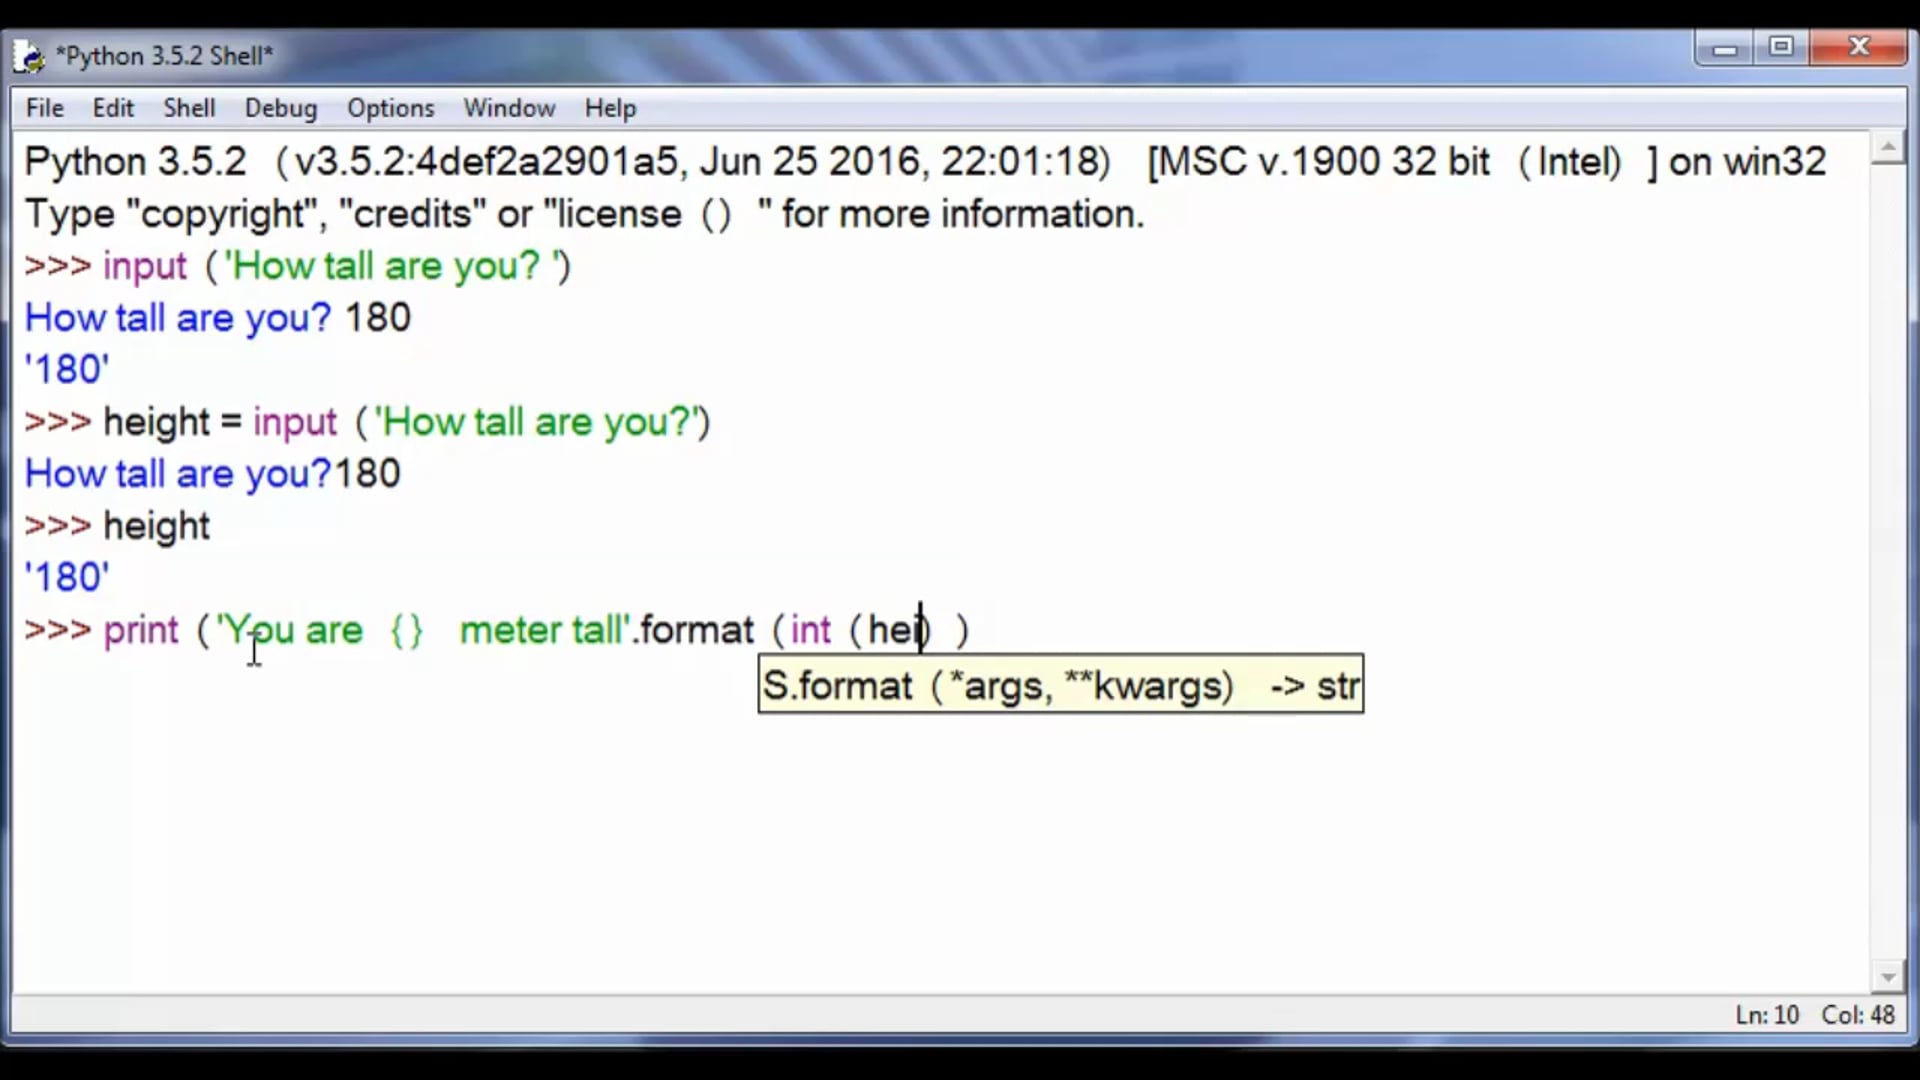
Task: Click the print statement on the last prompt line
Action: (x=140, y=630)
